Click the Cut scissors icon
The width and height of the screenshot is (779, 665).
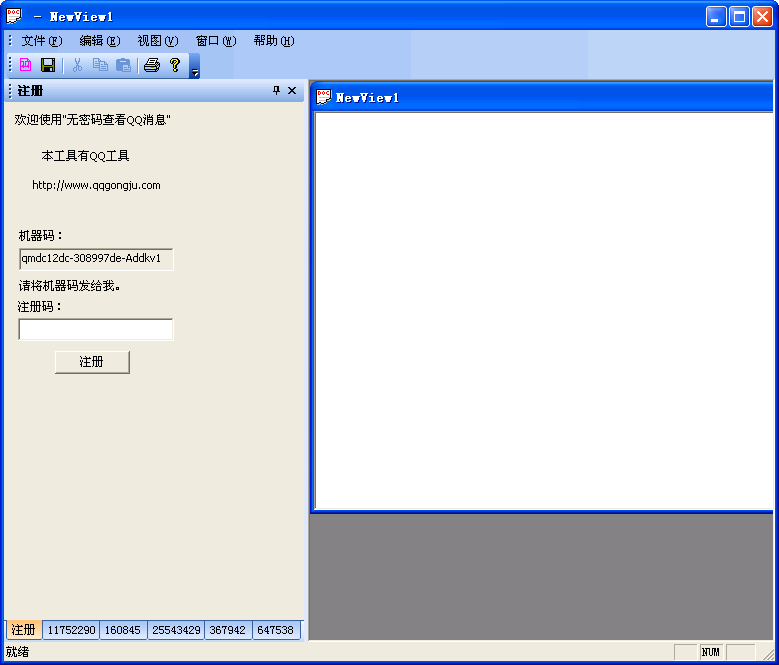click(x=77, y=65)
